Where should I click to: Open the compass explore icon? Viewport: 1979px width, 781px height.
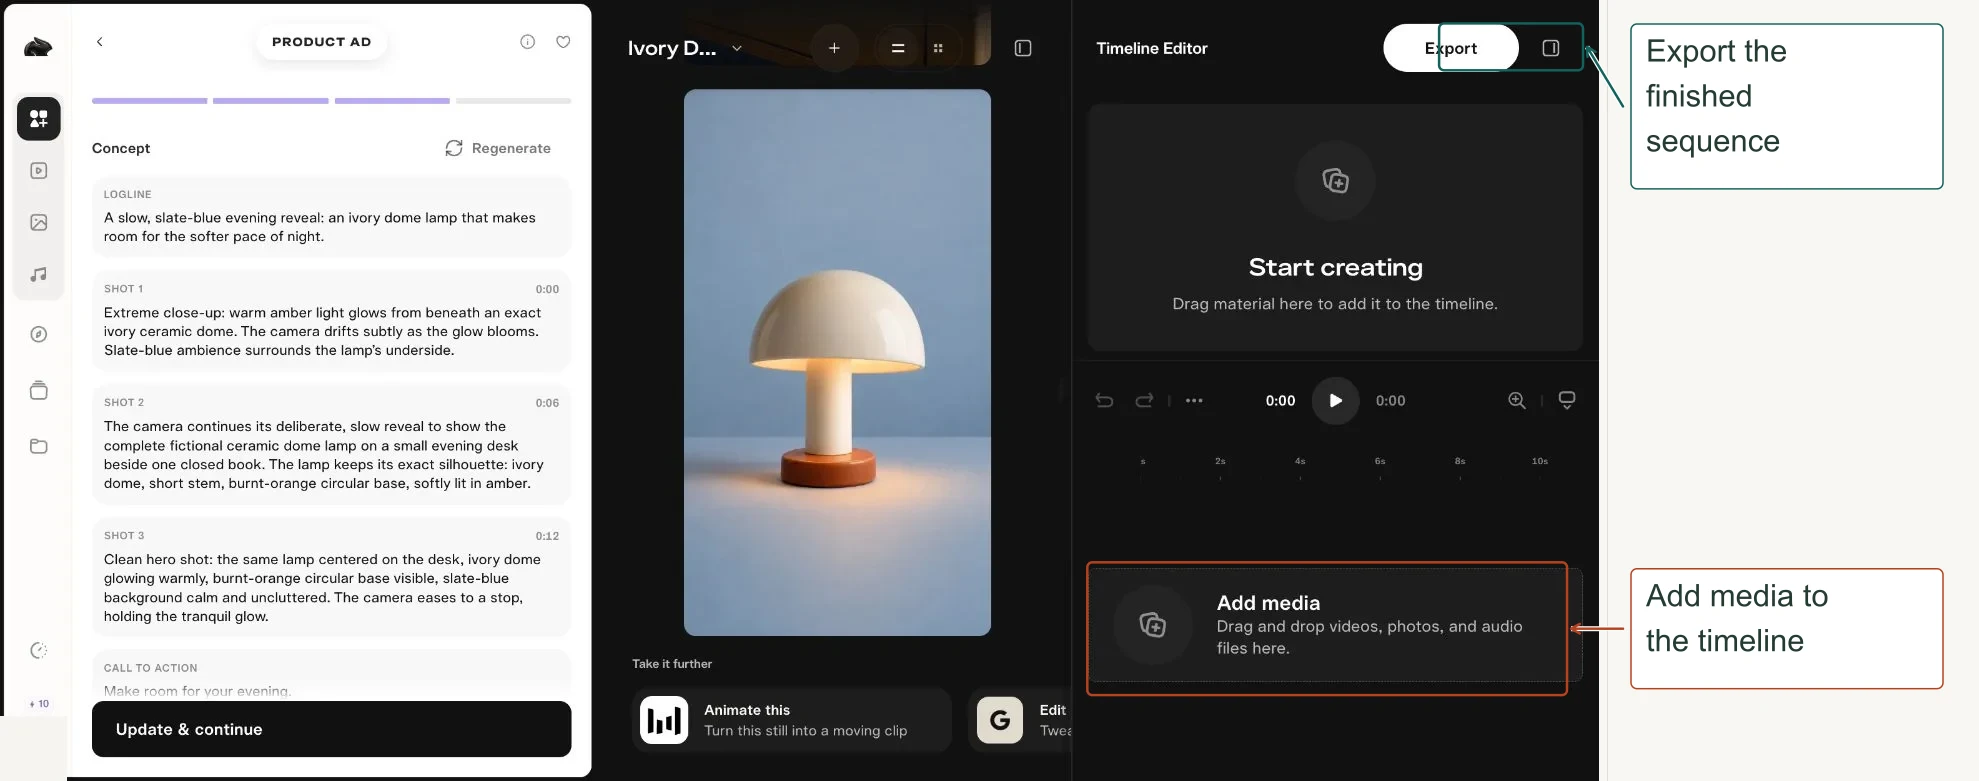click(x=39, y=335)
